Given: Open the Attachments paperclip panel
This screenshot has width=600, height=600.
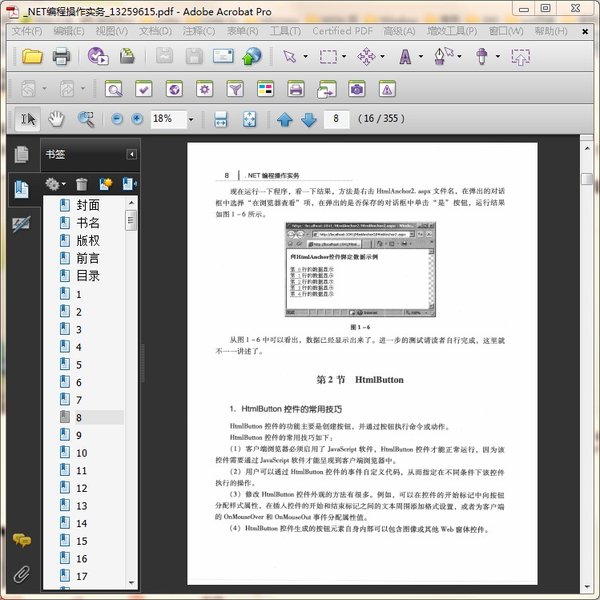Looking at the screenshot, I should point(21,574).
